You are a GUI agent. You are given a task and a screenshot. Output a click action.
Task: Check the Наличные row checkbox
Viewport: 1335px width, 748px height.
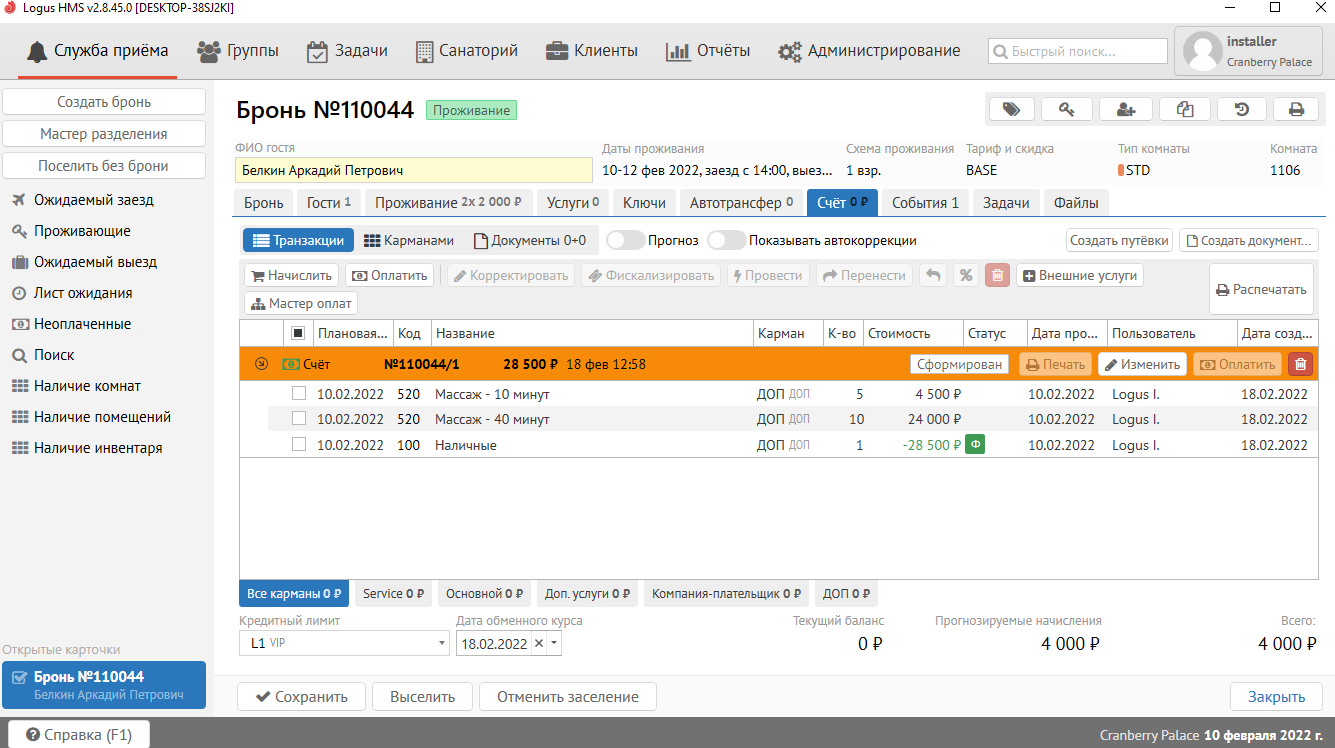(x=298, y=445)
